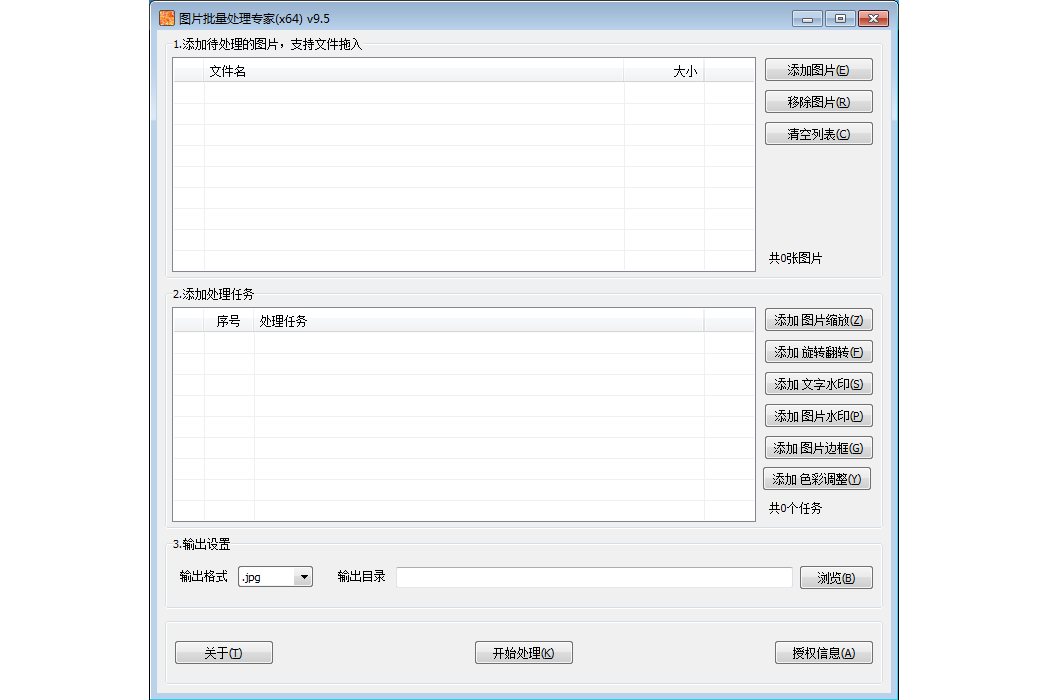This screenshot has width=1049, height=700.
Task: View 授权信息 license information
Action: pyautogui.click(x=823, y=653)
